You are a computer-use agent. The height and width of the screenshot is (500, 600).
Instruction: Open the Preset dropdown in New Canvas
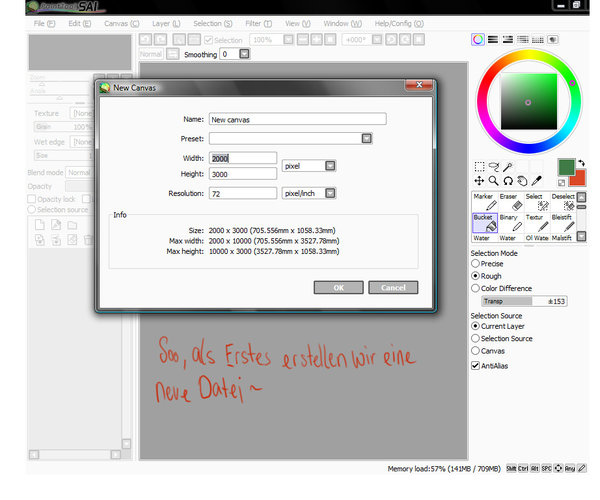coord(367,138)
